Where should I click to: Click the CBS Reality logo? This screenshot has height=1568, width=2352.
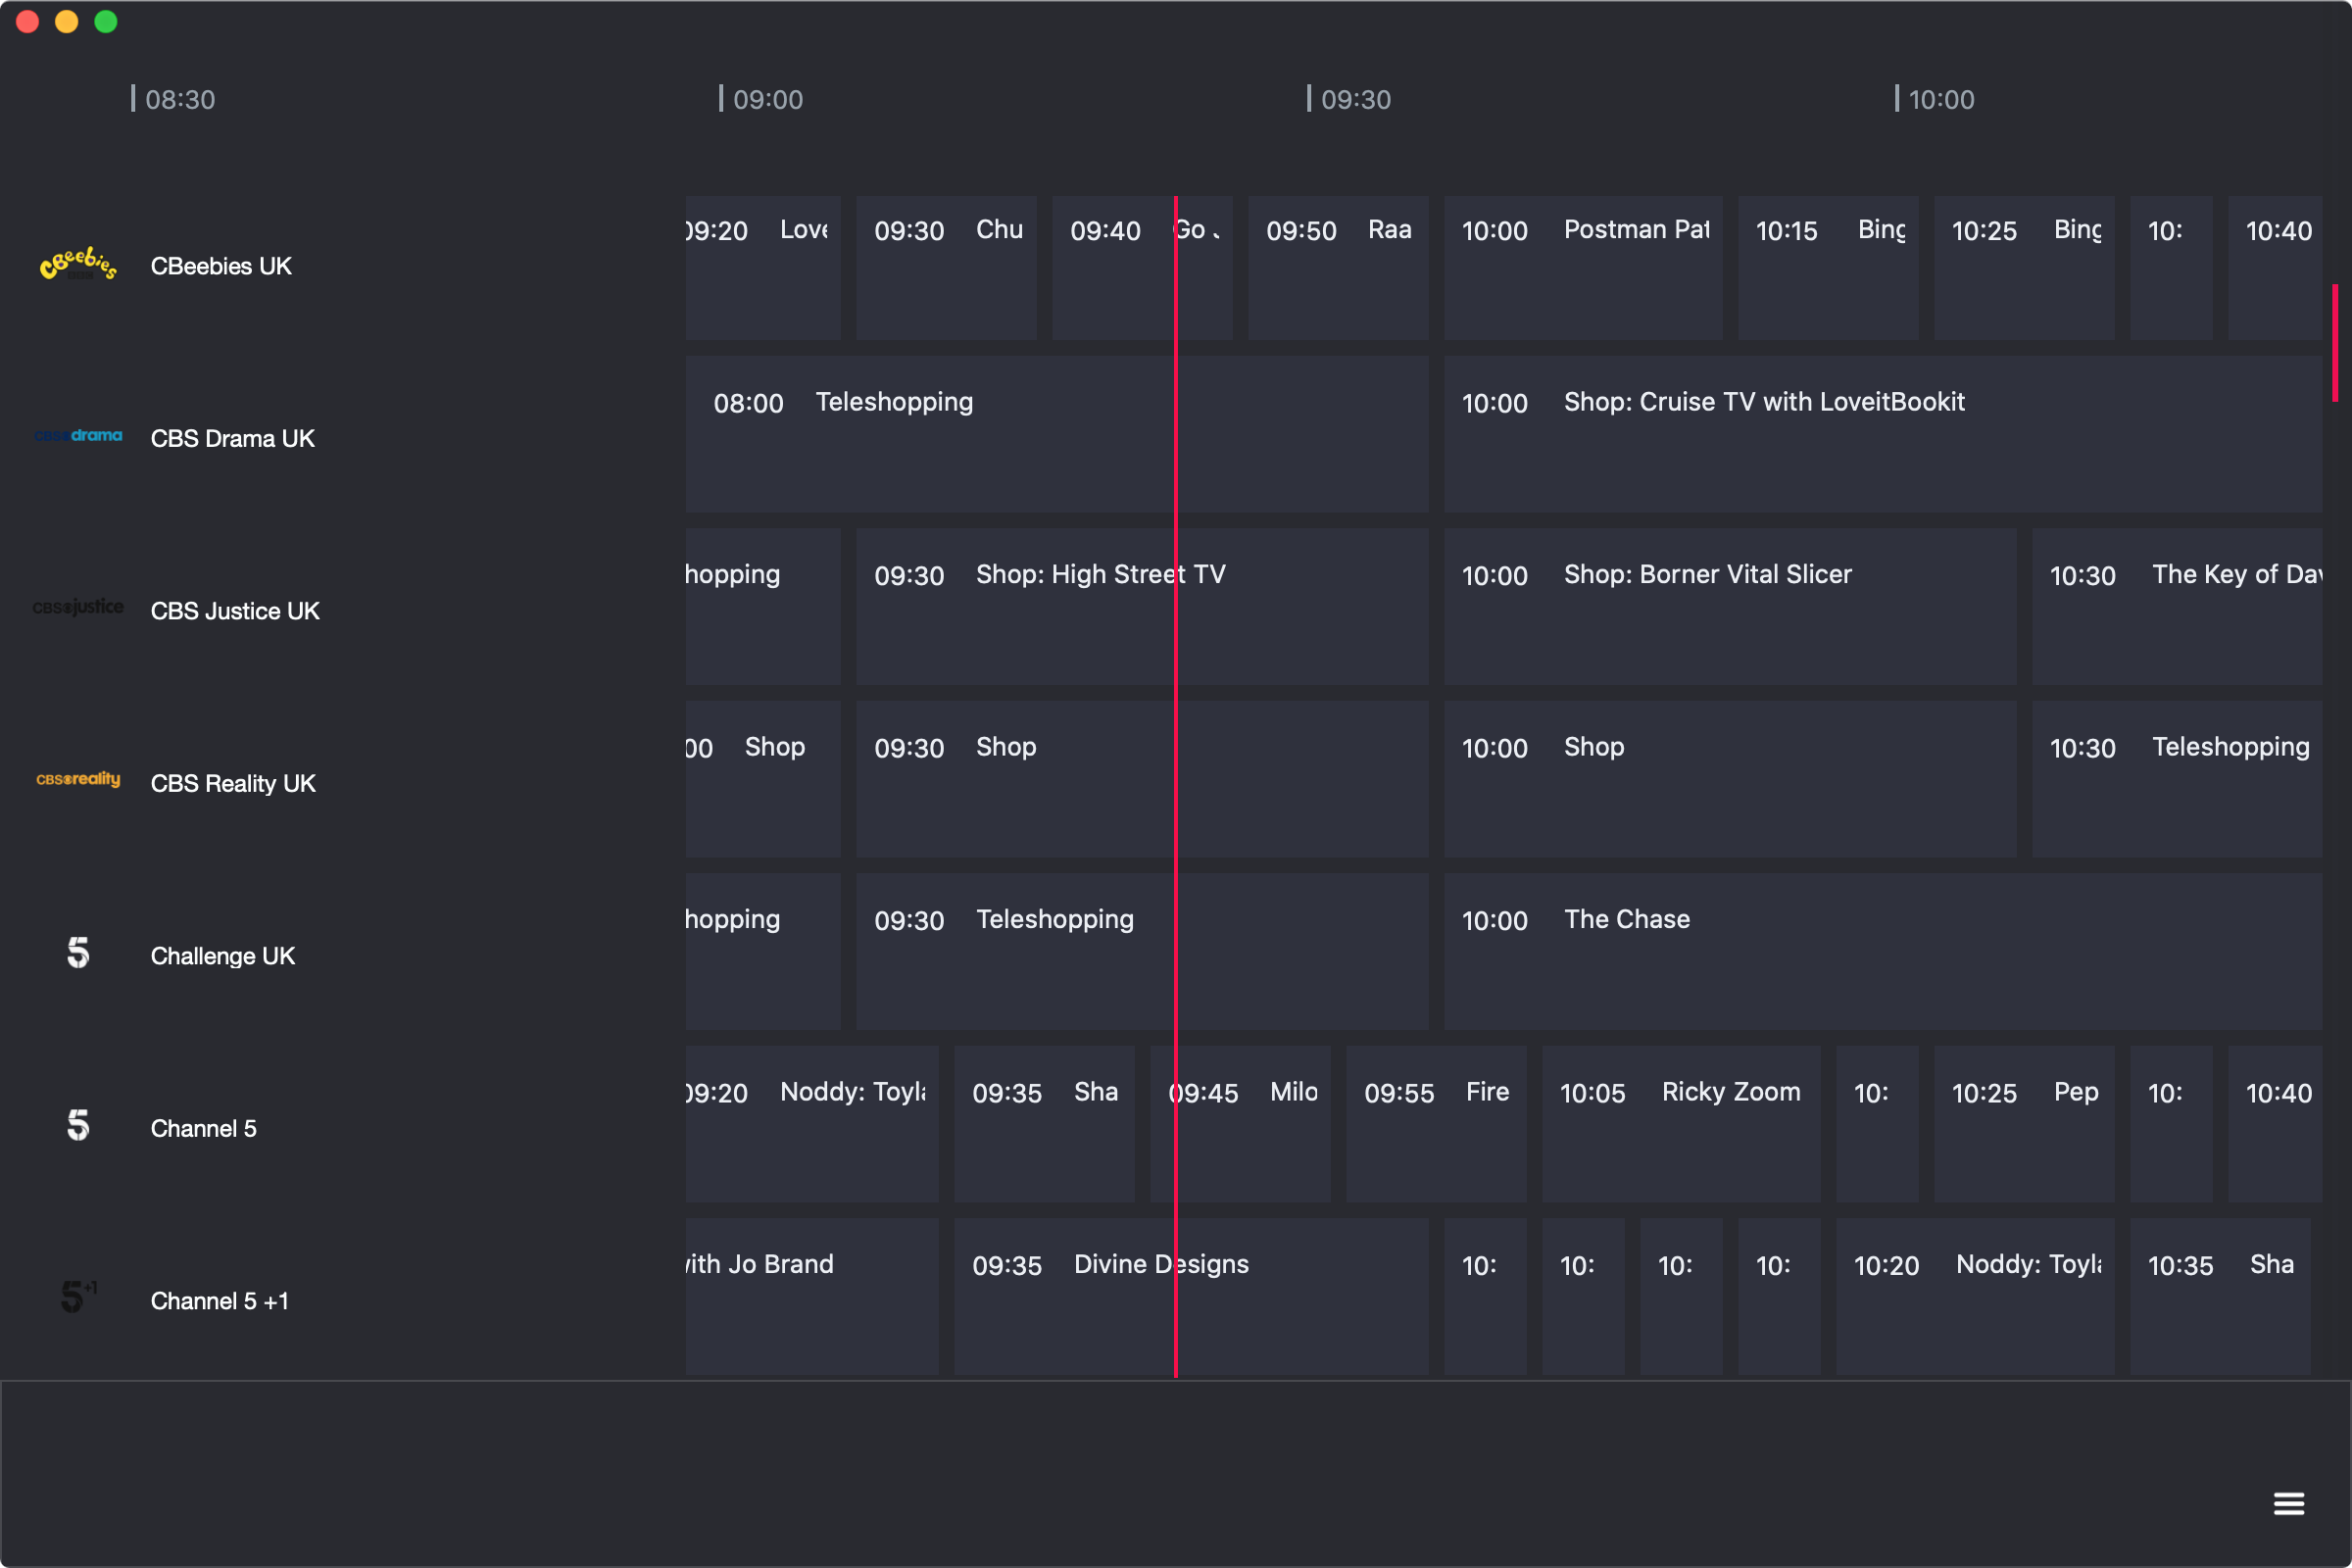point(78,780)
